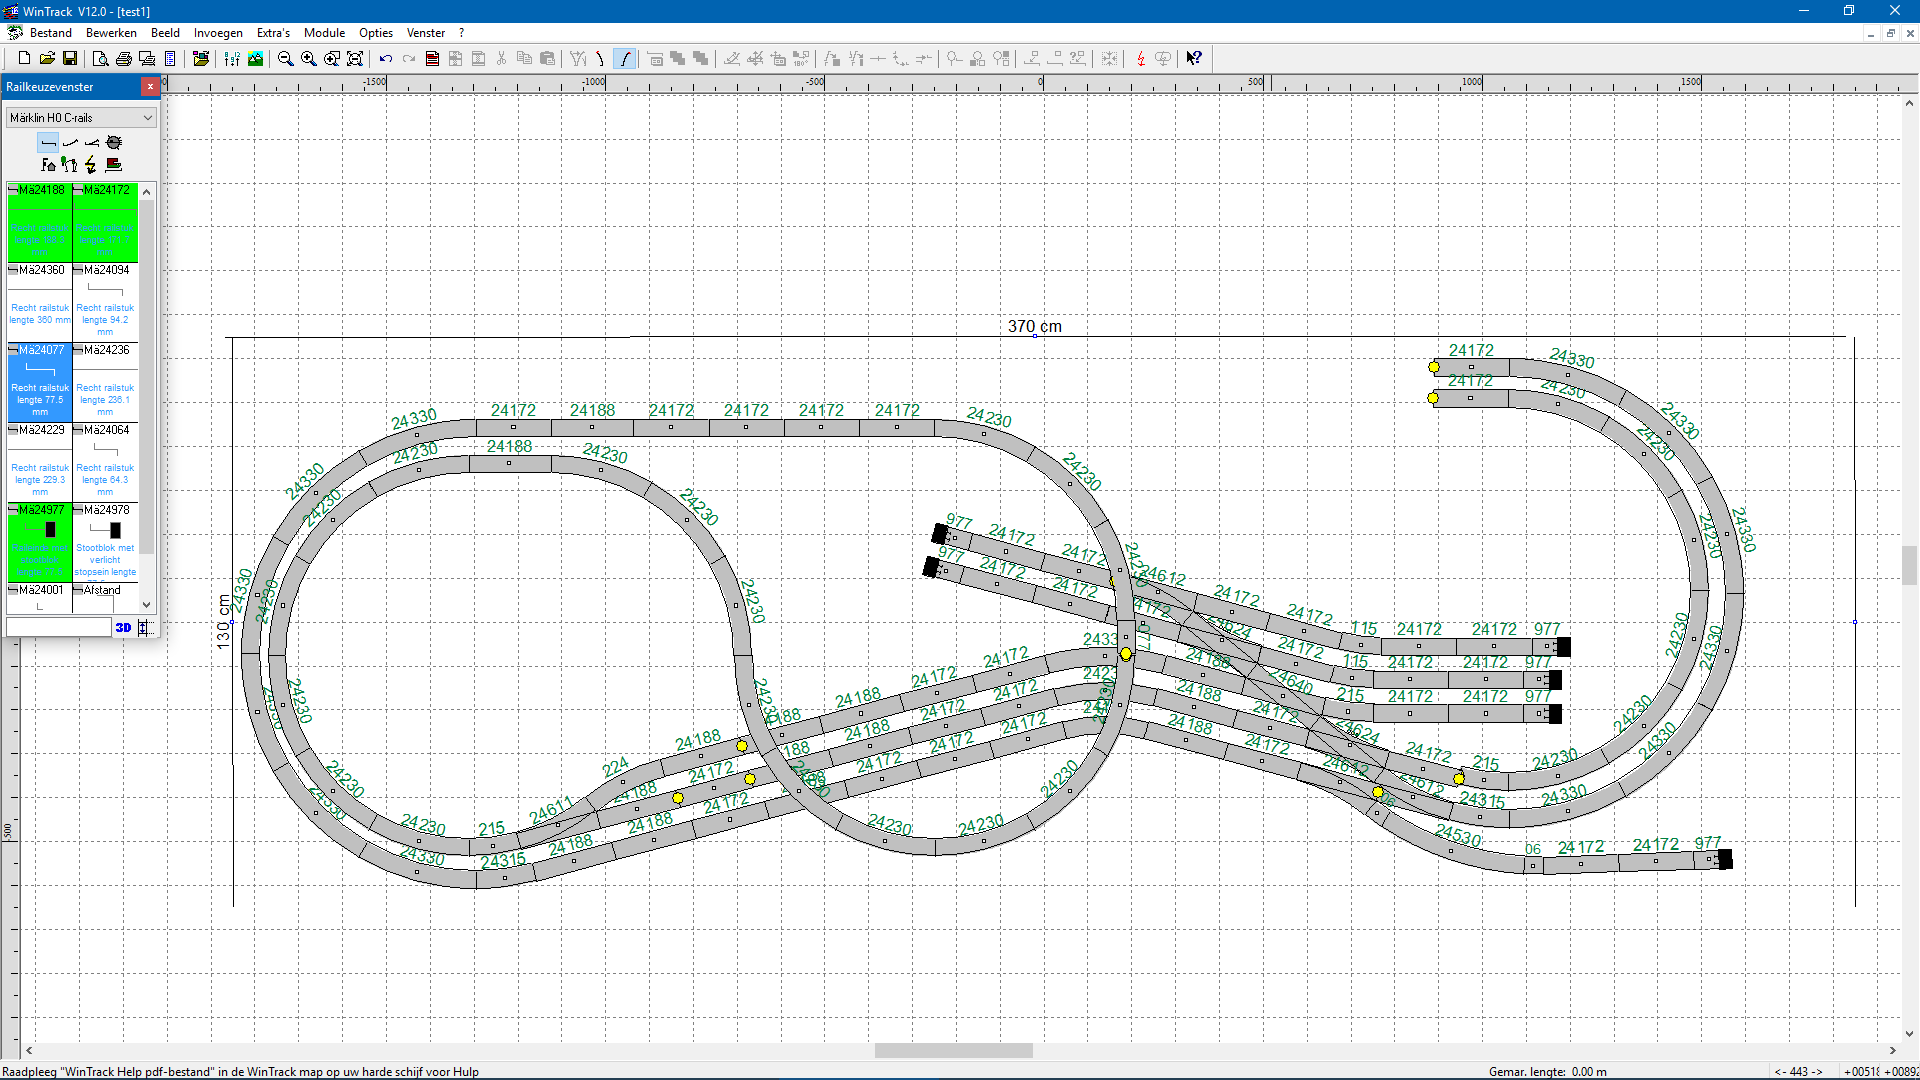This screenshot has width=1920, height=1080.
Task: Click the printer icon
Action: click(x=124, y=59)
